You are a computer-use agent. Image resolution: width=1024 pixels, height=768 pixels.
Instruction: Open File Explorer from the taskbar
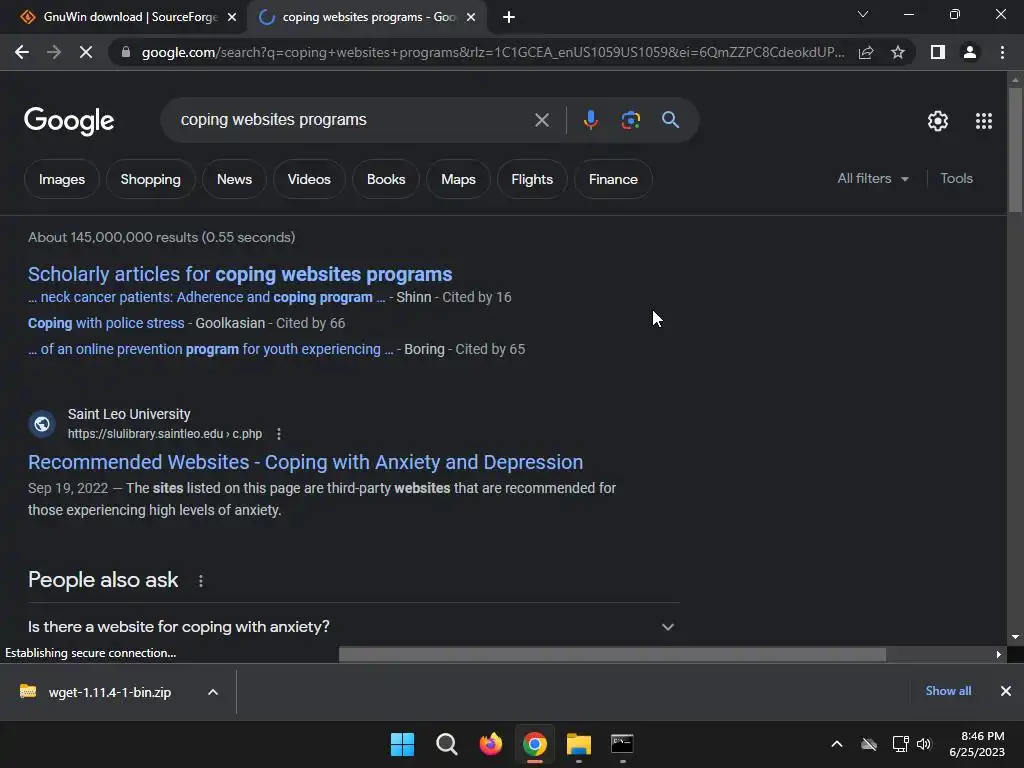click(579, 744)
